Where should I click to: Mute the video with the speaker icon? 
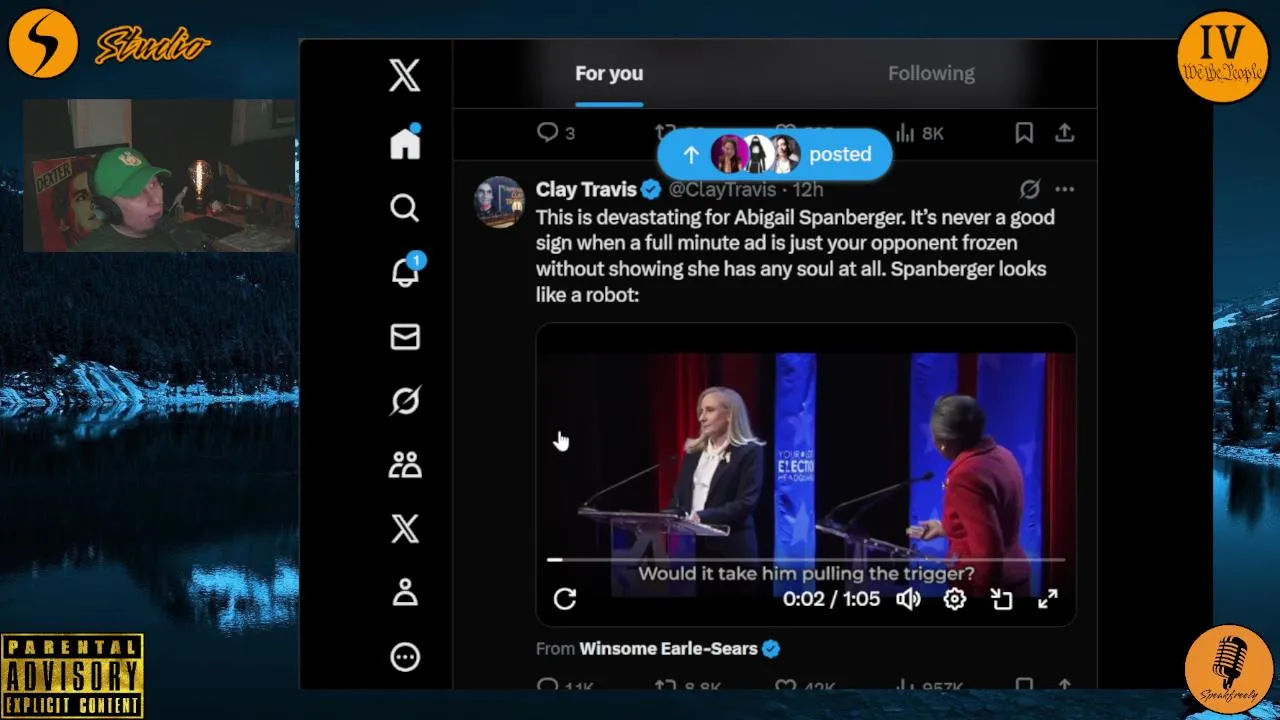[x=908, y=599]
